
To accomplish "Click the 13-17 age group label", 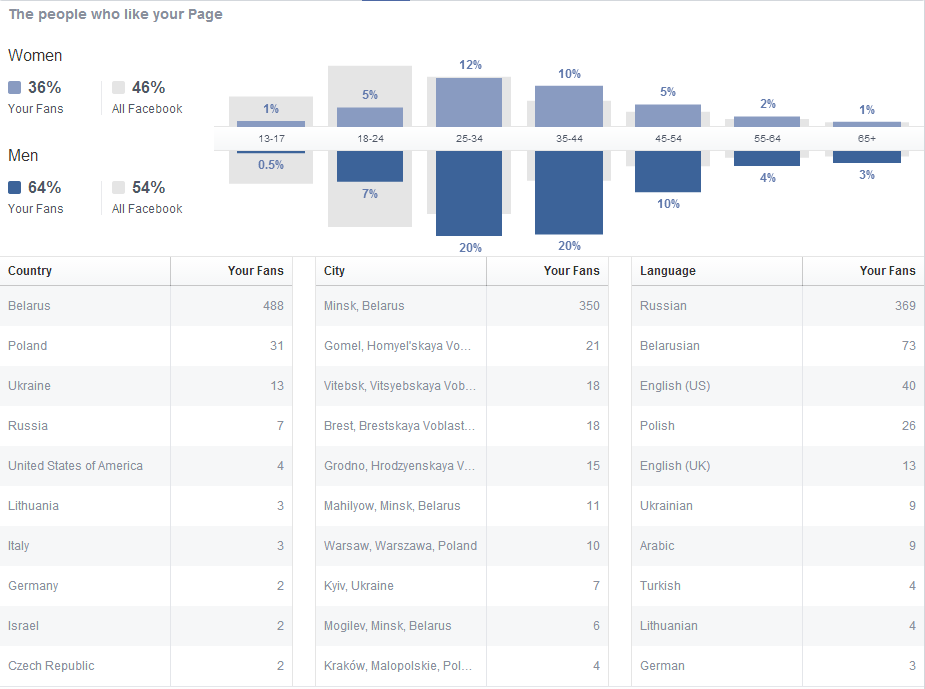I will pyautogui.click(x=271, y=139).
